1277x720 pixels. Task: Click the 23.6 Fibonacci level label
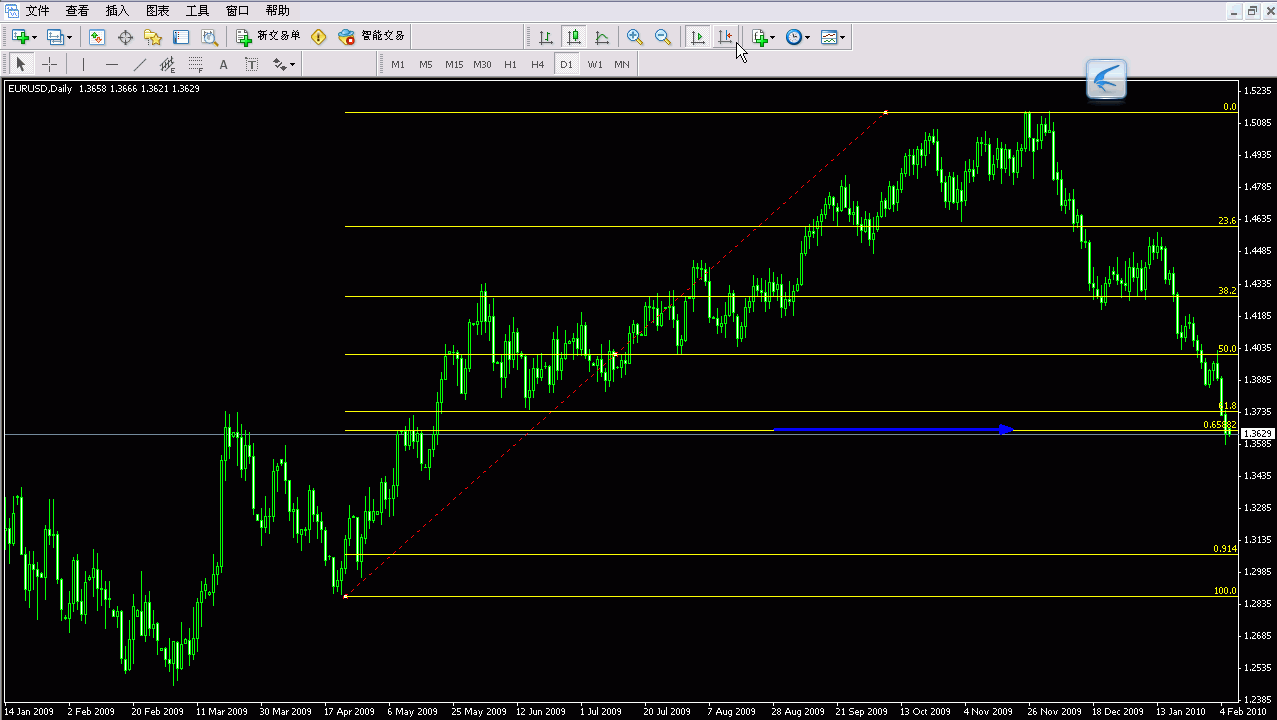coord(1227,220)
